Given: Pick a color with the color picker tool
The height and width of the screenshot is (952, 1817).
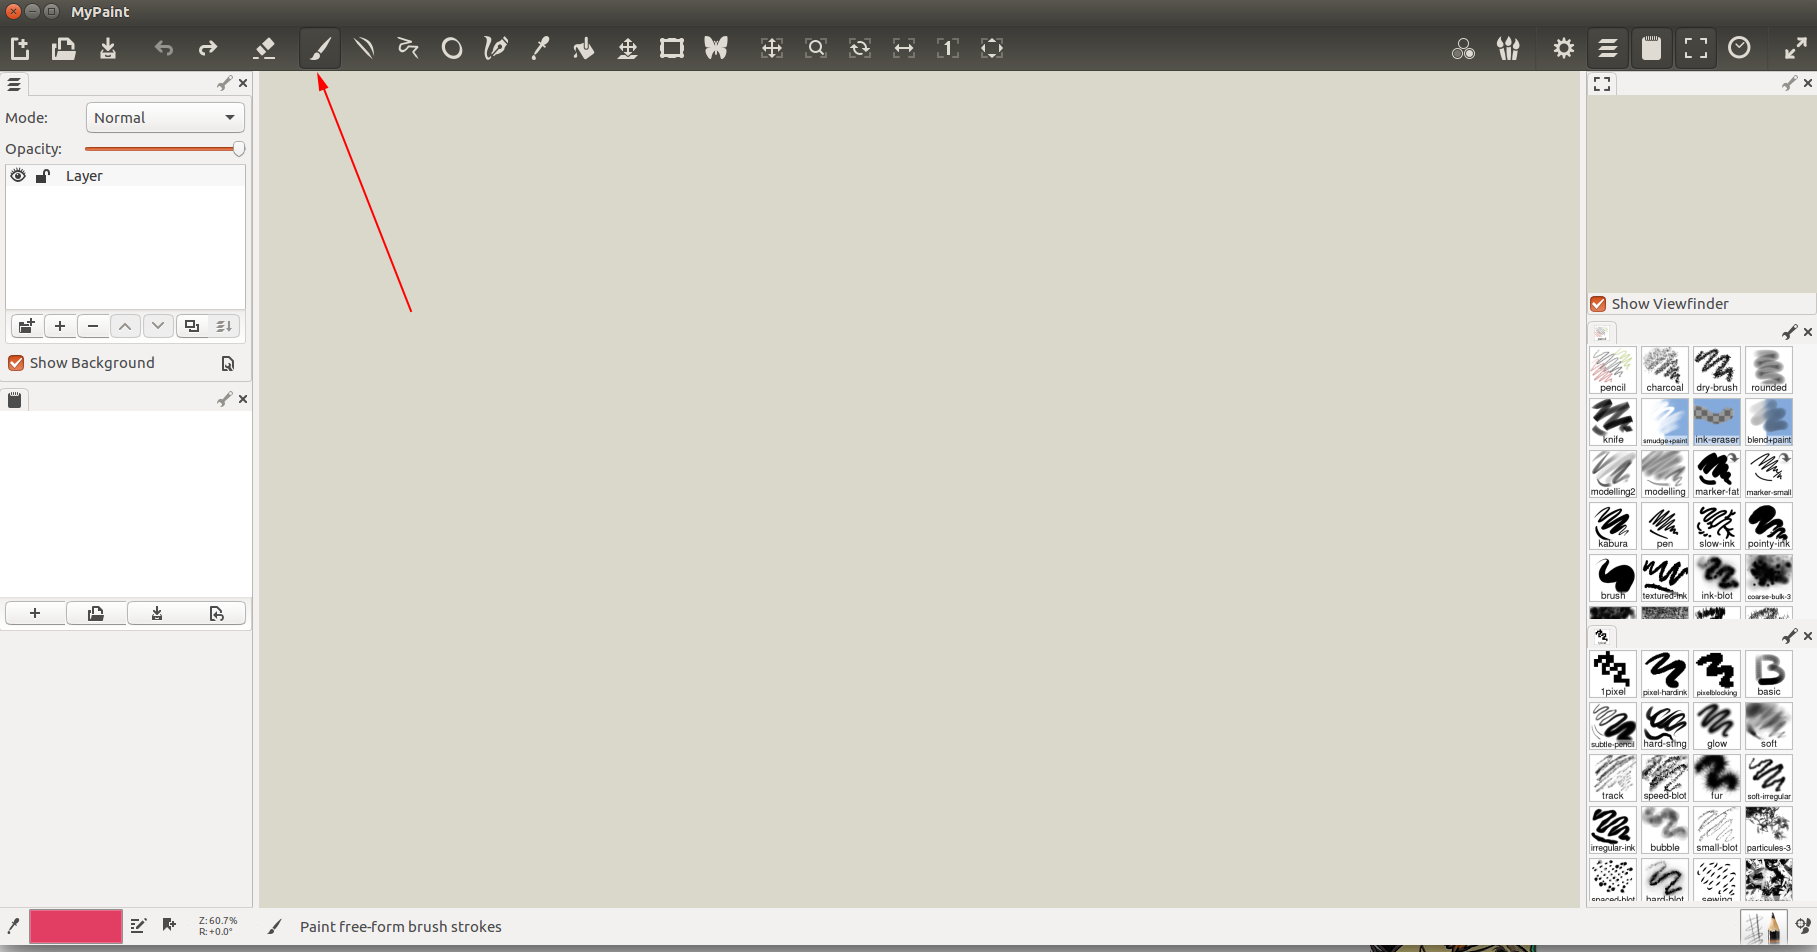Looking at the screenshot, I should [540, 47].
